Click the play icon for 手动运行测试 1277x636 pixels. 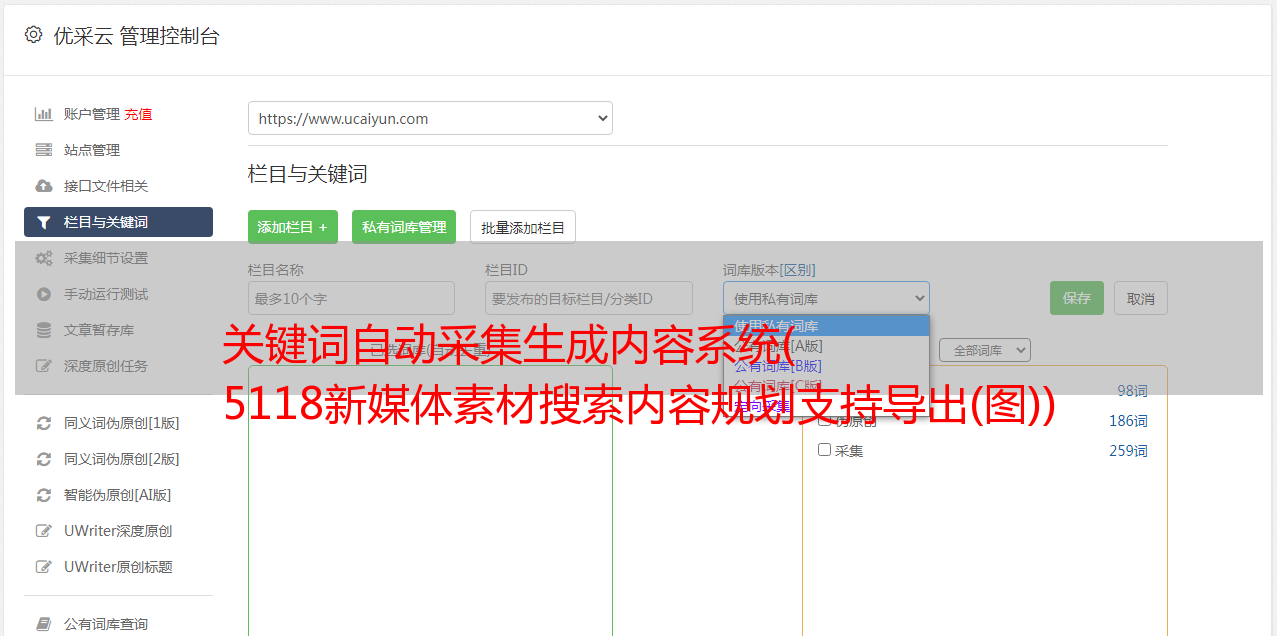44,294
